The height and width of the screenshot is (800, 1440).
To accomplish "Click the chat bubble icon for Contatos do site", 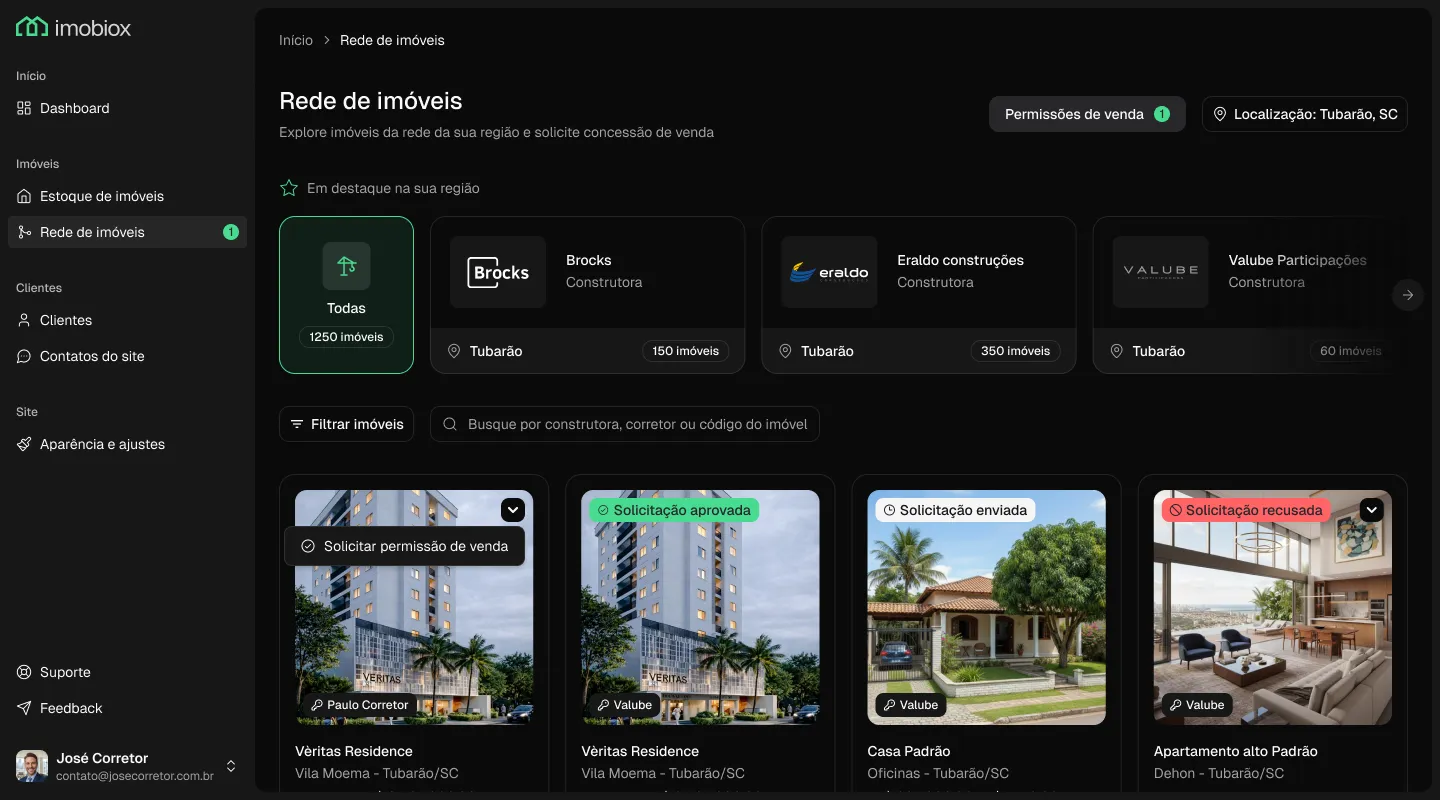I will pyautogui.click(x=24, y=356).
